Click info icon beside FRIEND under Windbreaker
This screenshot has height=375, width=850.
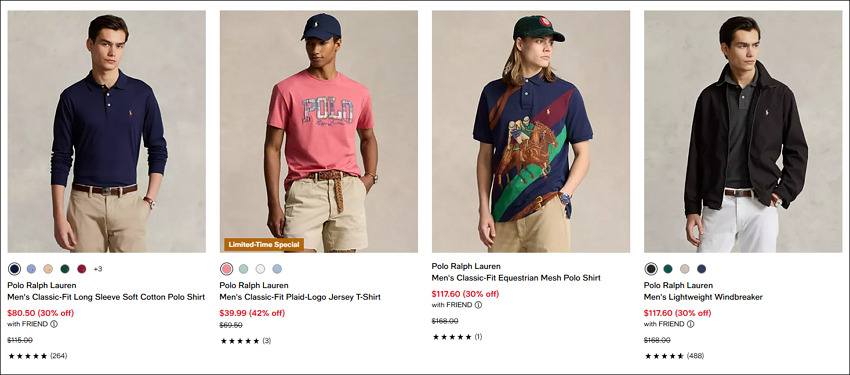click(690, 324)
